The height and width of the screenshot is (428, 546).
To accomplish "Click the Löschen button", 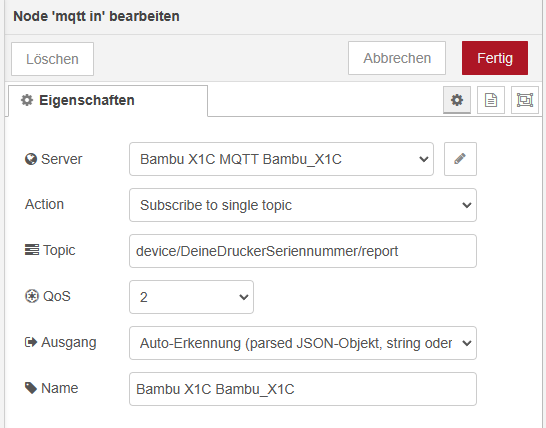I will point(52,59).
